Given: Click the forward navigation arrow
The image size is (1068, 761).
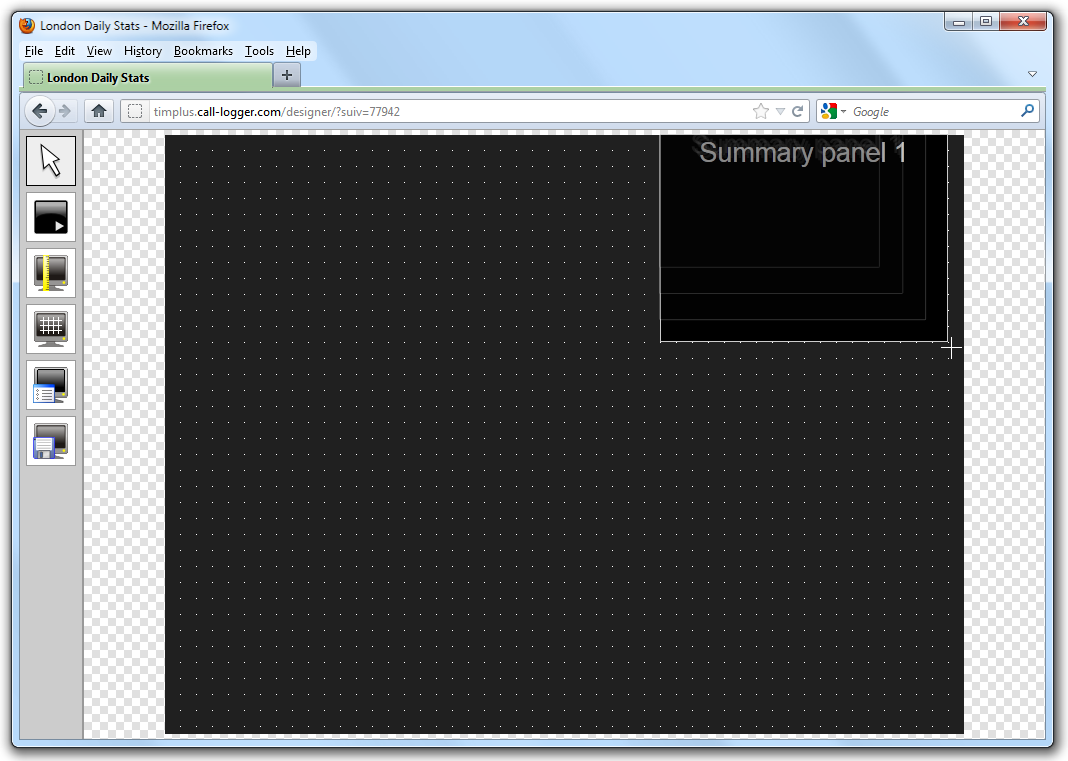Looking at the screenshot, I should (x=64, y=111).
